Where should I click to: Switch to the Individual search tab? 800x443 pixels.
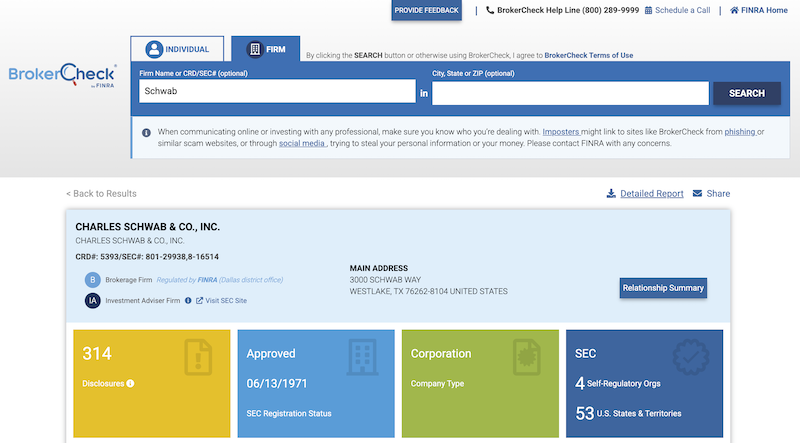pos(177,49)
